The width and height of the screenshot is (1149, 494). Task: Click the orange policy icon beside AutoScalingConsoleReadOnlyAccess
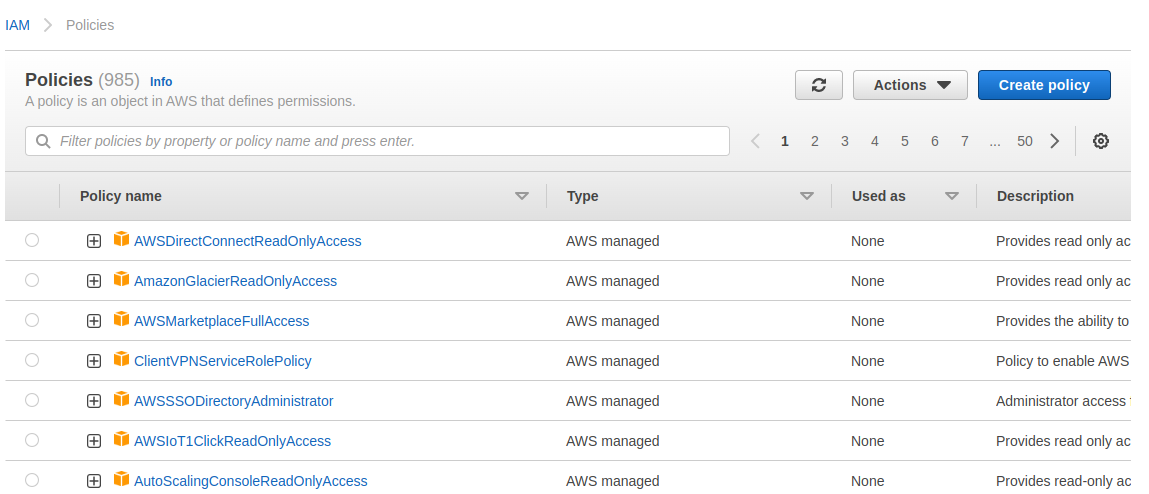pyautogui.click(x=122, y=480)
